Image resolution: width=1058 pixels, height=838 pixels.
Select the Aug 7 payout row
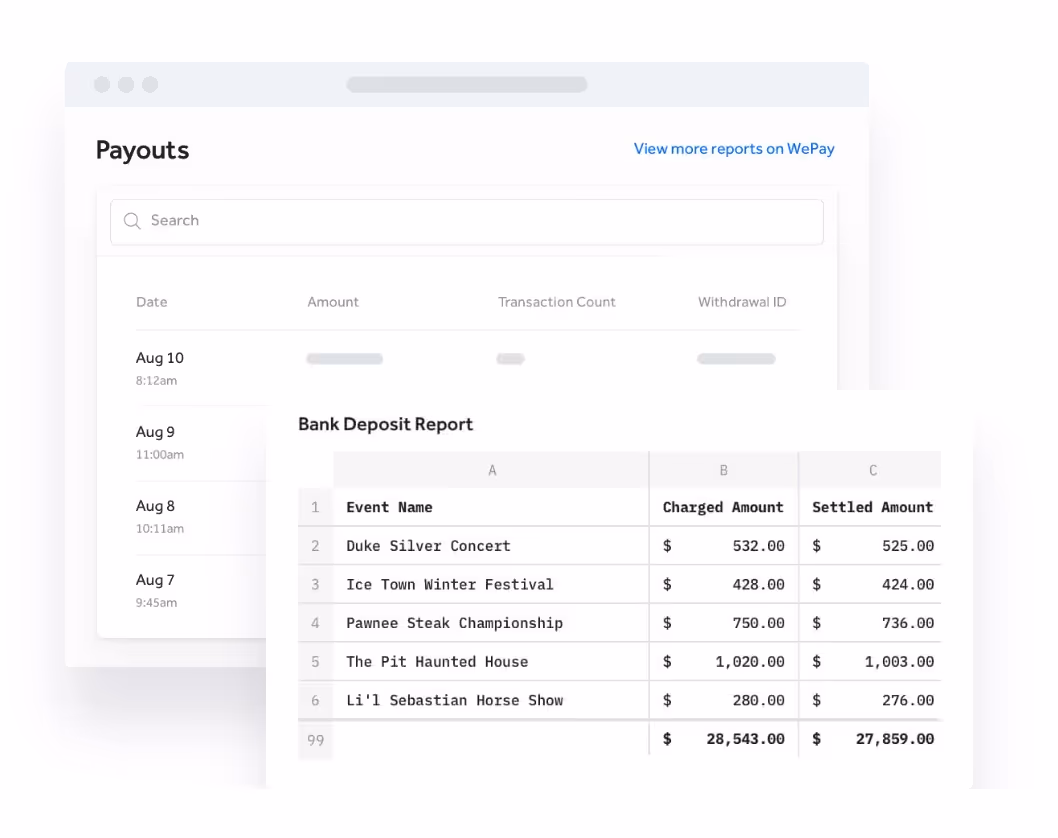coord(201,591)
